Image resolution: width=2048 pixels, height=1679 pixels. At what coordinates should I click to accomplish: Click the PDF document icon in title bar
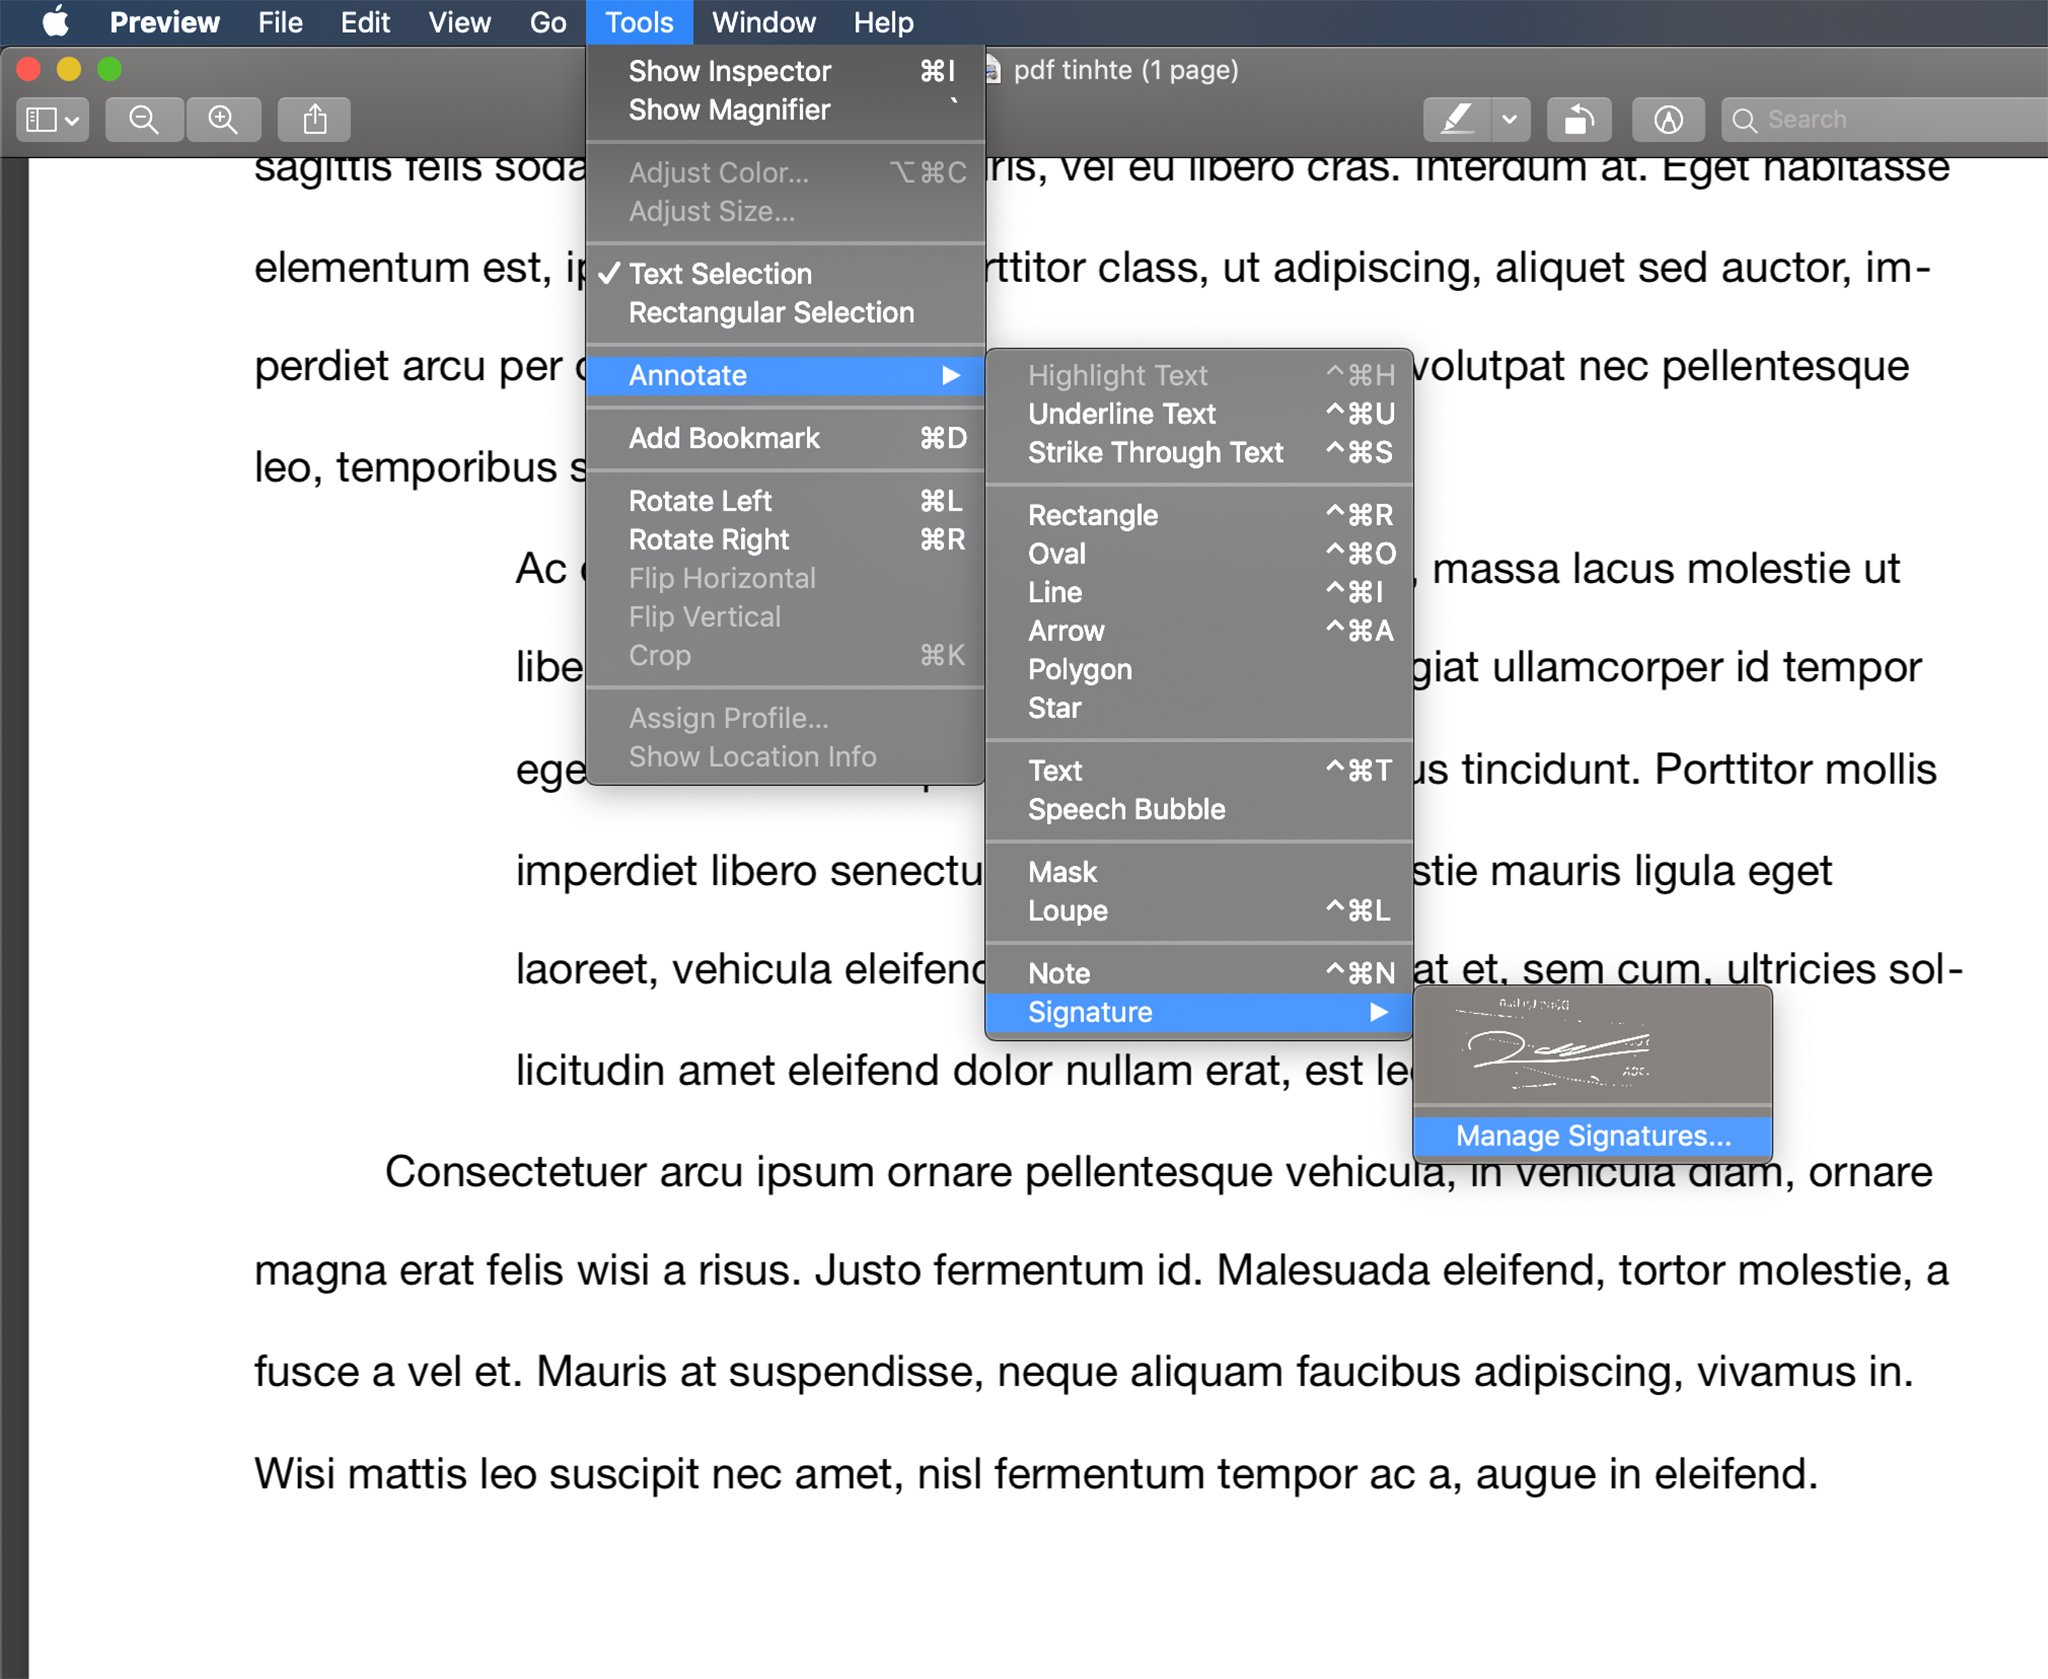tap(993, 70)
